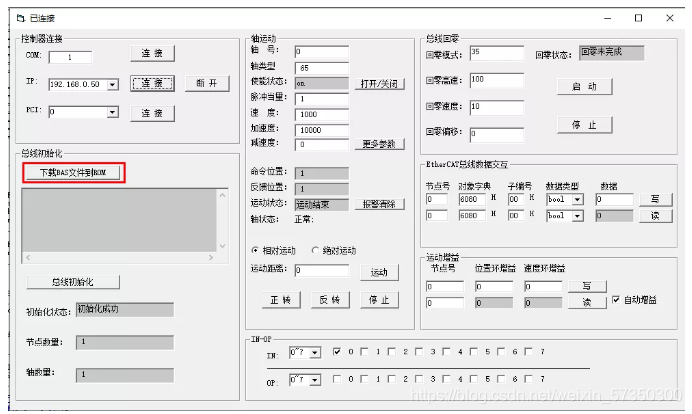Image resolution: width=692 pixels, height=414 pixels.
Task: Open the IN range dropdown 0~7
Action: tap(315, 353)
